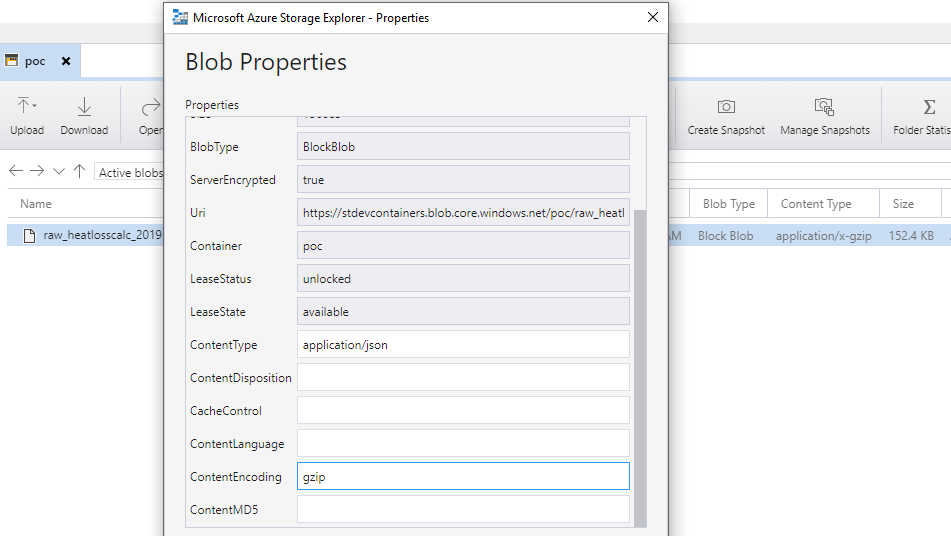Close the poc tab
This screenshot has height=536, width=951.
(66, 61)
